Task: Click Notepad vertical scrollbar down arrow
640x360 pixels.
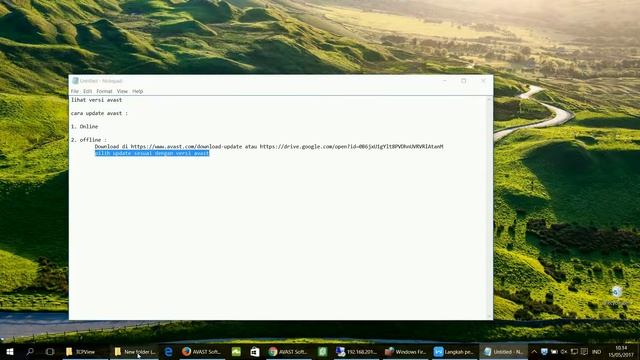Action: 489,316
